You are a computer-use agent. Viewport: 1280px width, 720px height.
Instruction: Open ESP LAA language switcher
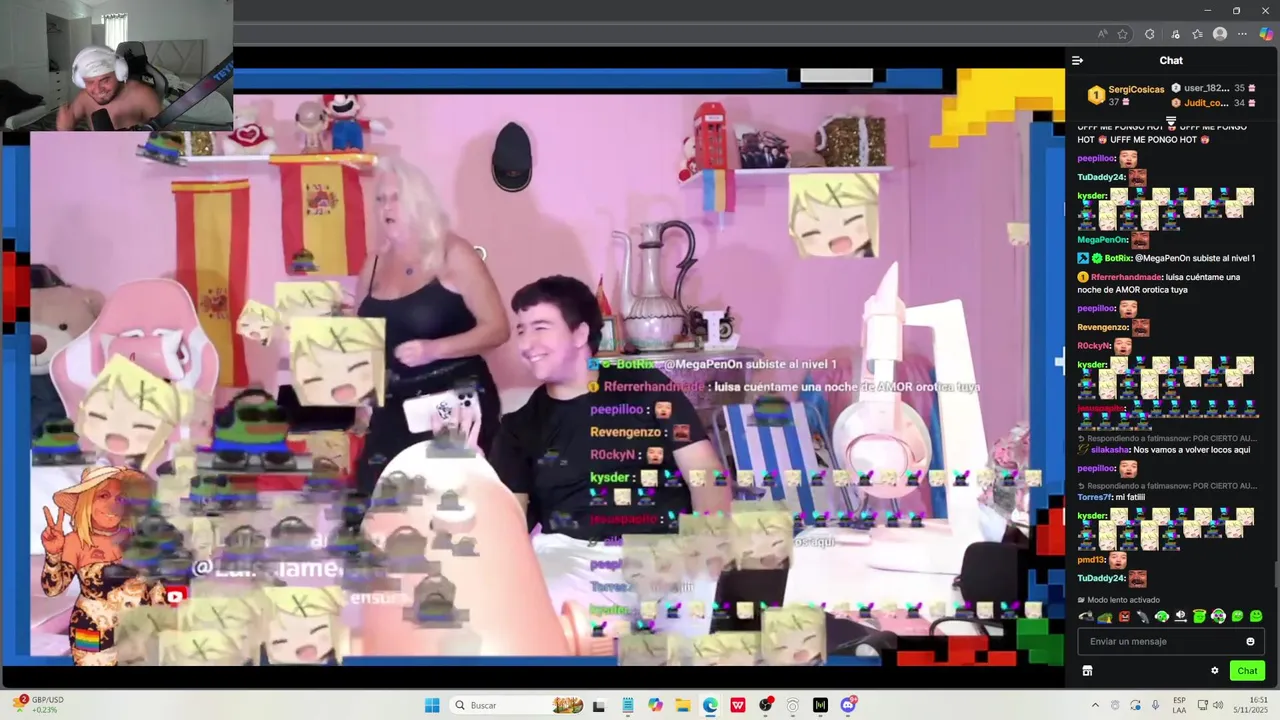[1180, 705]
